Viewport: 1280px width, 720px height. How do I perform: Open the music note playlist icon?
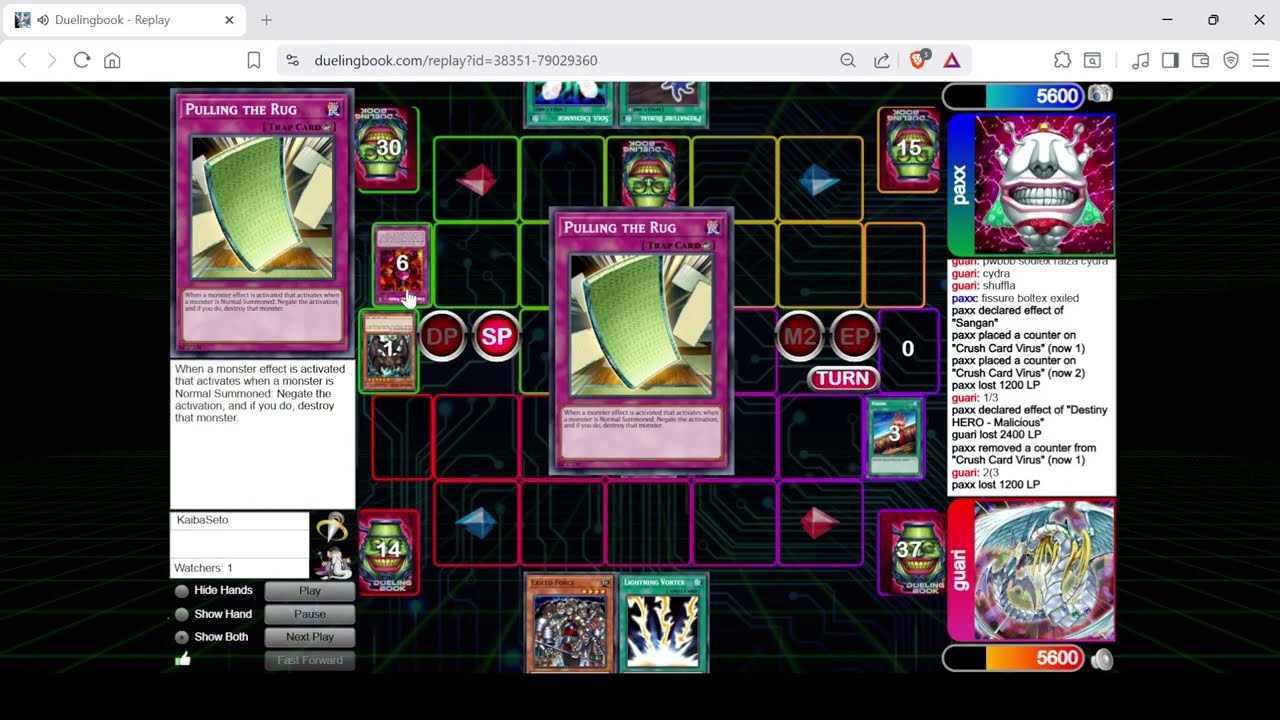click(x=1140, y=60)
